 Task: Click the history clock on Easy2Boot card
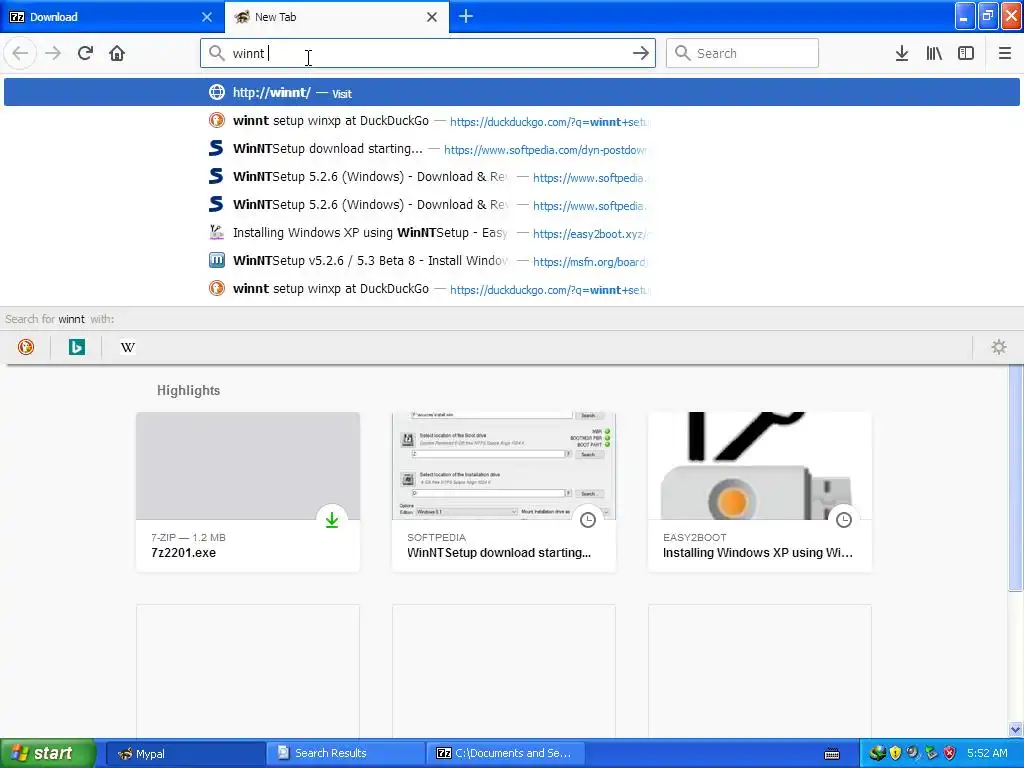[844, 520]
